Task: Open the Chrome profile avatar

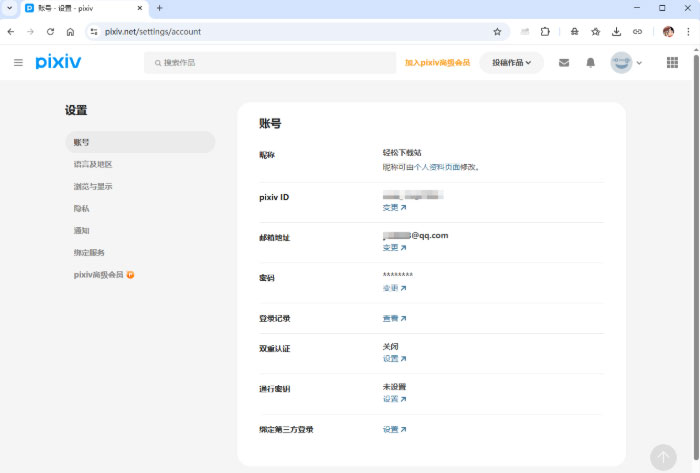Action: pos(668,32)
